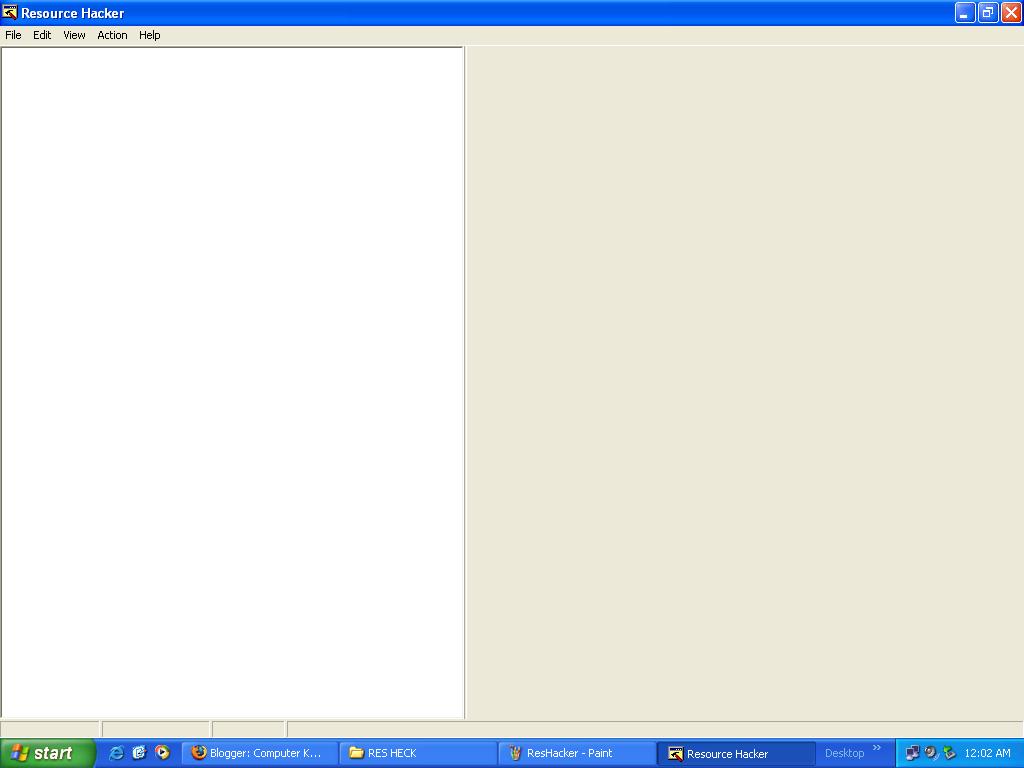Switch to RES HECK folder window
The width and height of the screenshot is (1024, 768).
pos(418,753)
